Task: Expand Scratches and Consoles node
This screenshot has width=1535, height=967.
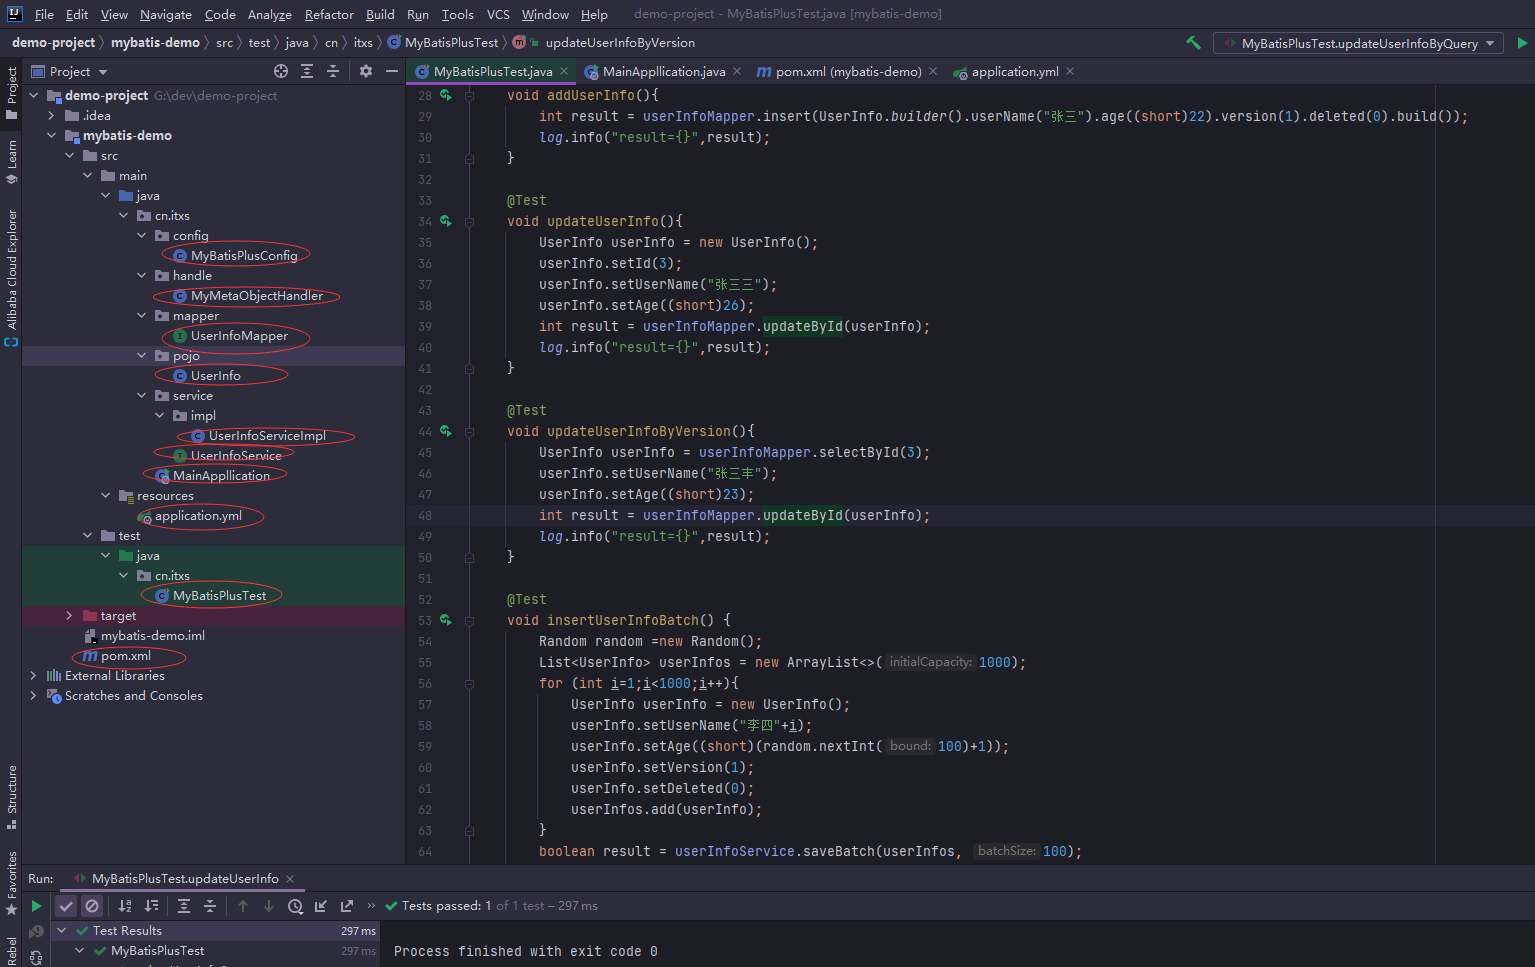Action: [33, 696]
